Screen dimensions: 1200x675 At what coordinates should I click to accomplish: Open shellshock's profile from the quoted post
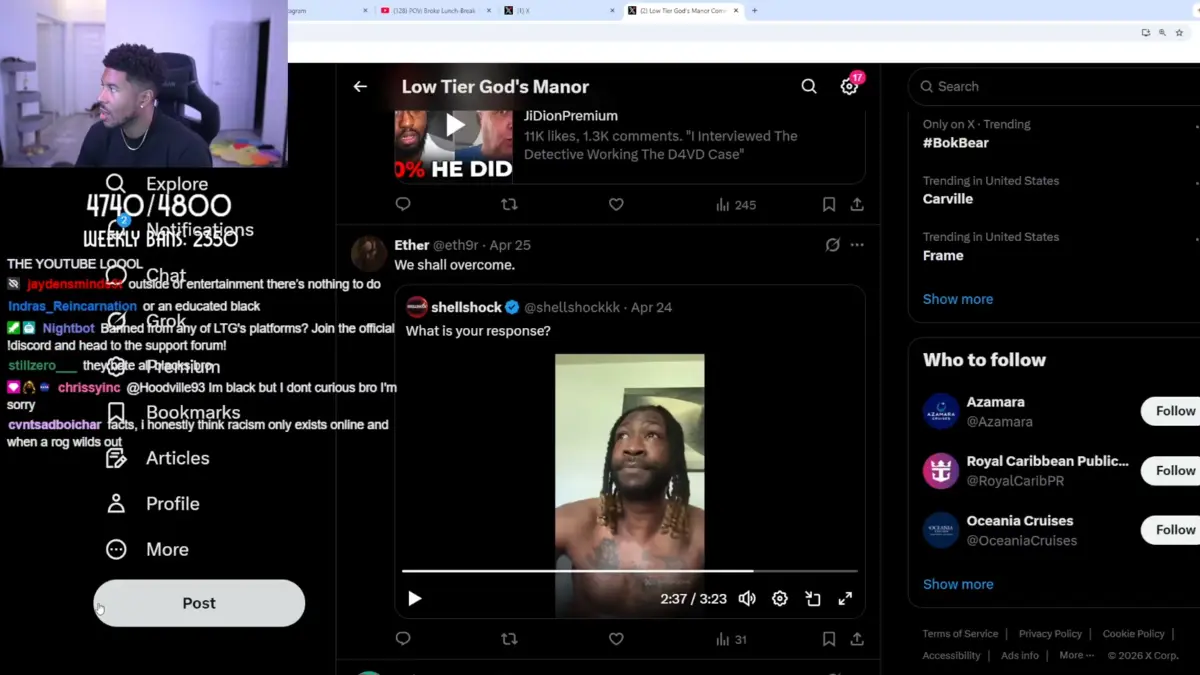[467, 308]
